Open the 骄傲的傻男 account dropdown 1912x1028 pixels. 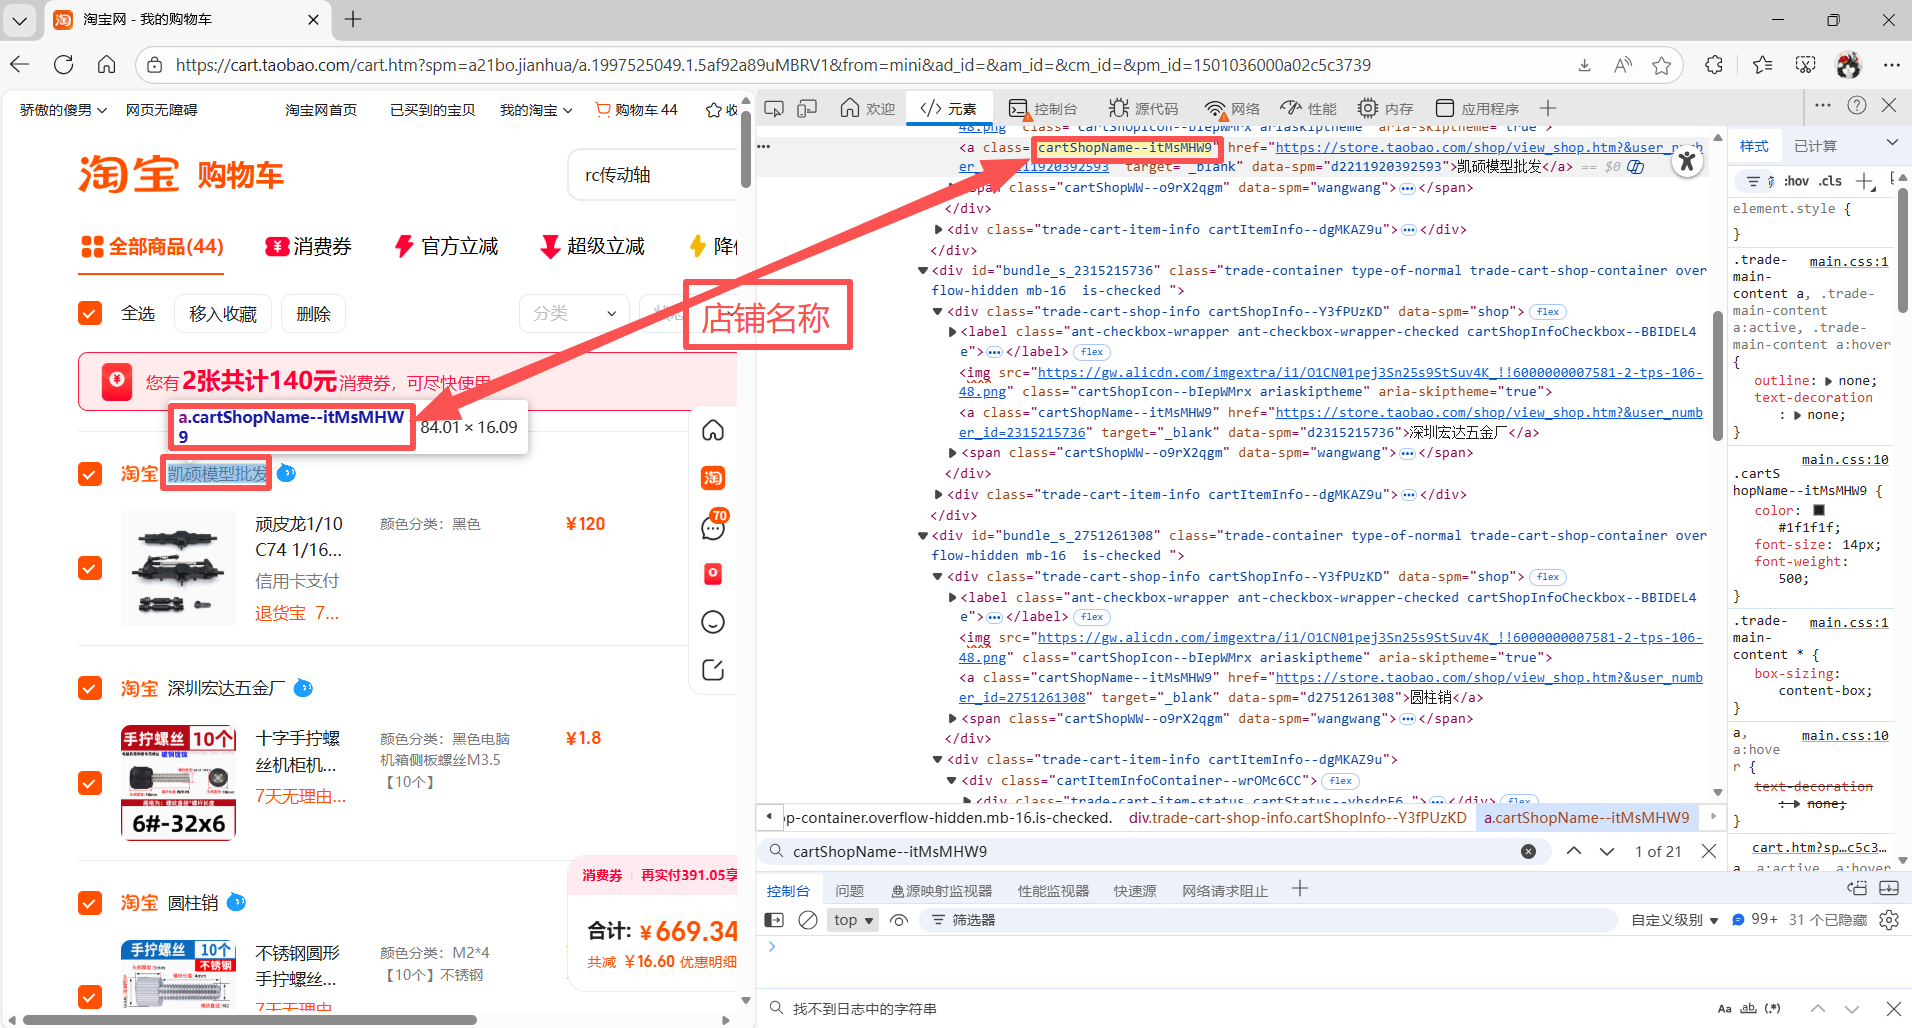click(x=63, y=110)
